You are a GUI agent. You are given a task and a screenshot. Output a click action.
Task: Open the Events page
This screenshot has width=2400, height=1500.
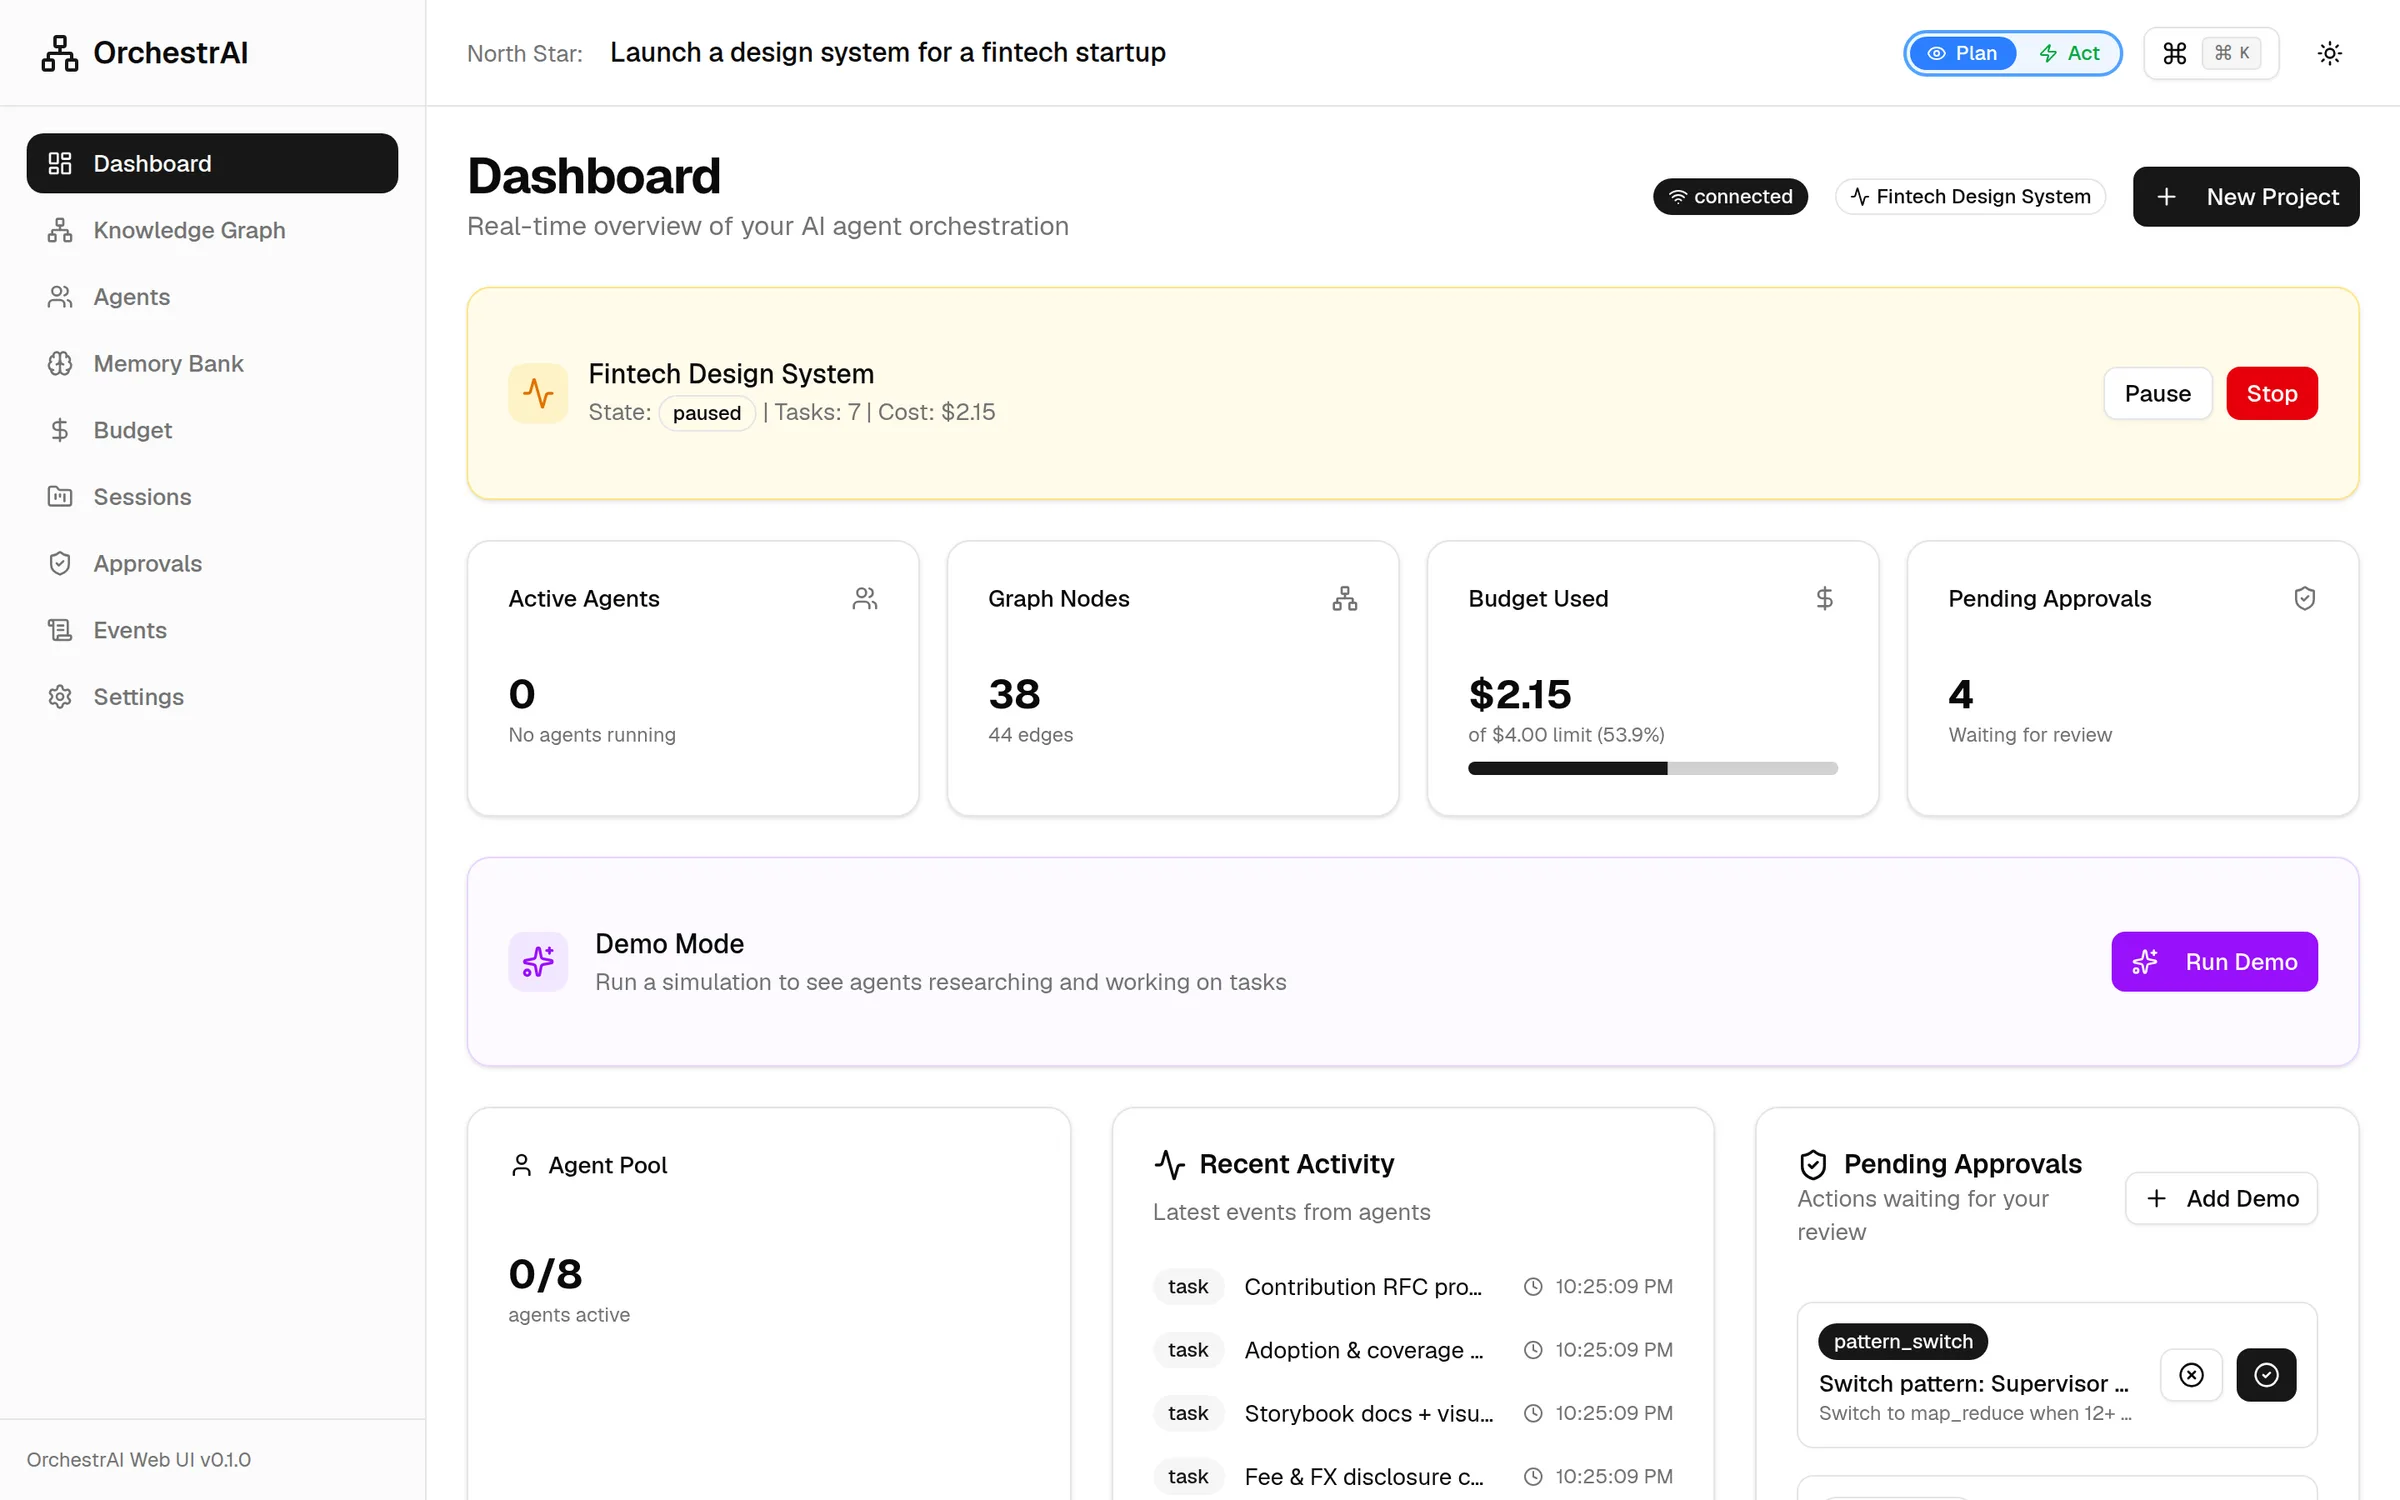pyautogui.click(x=212, y=630)
